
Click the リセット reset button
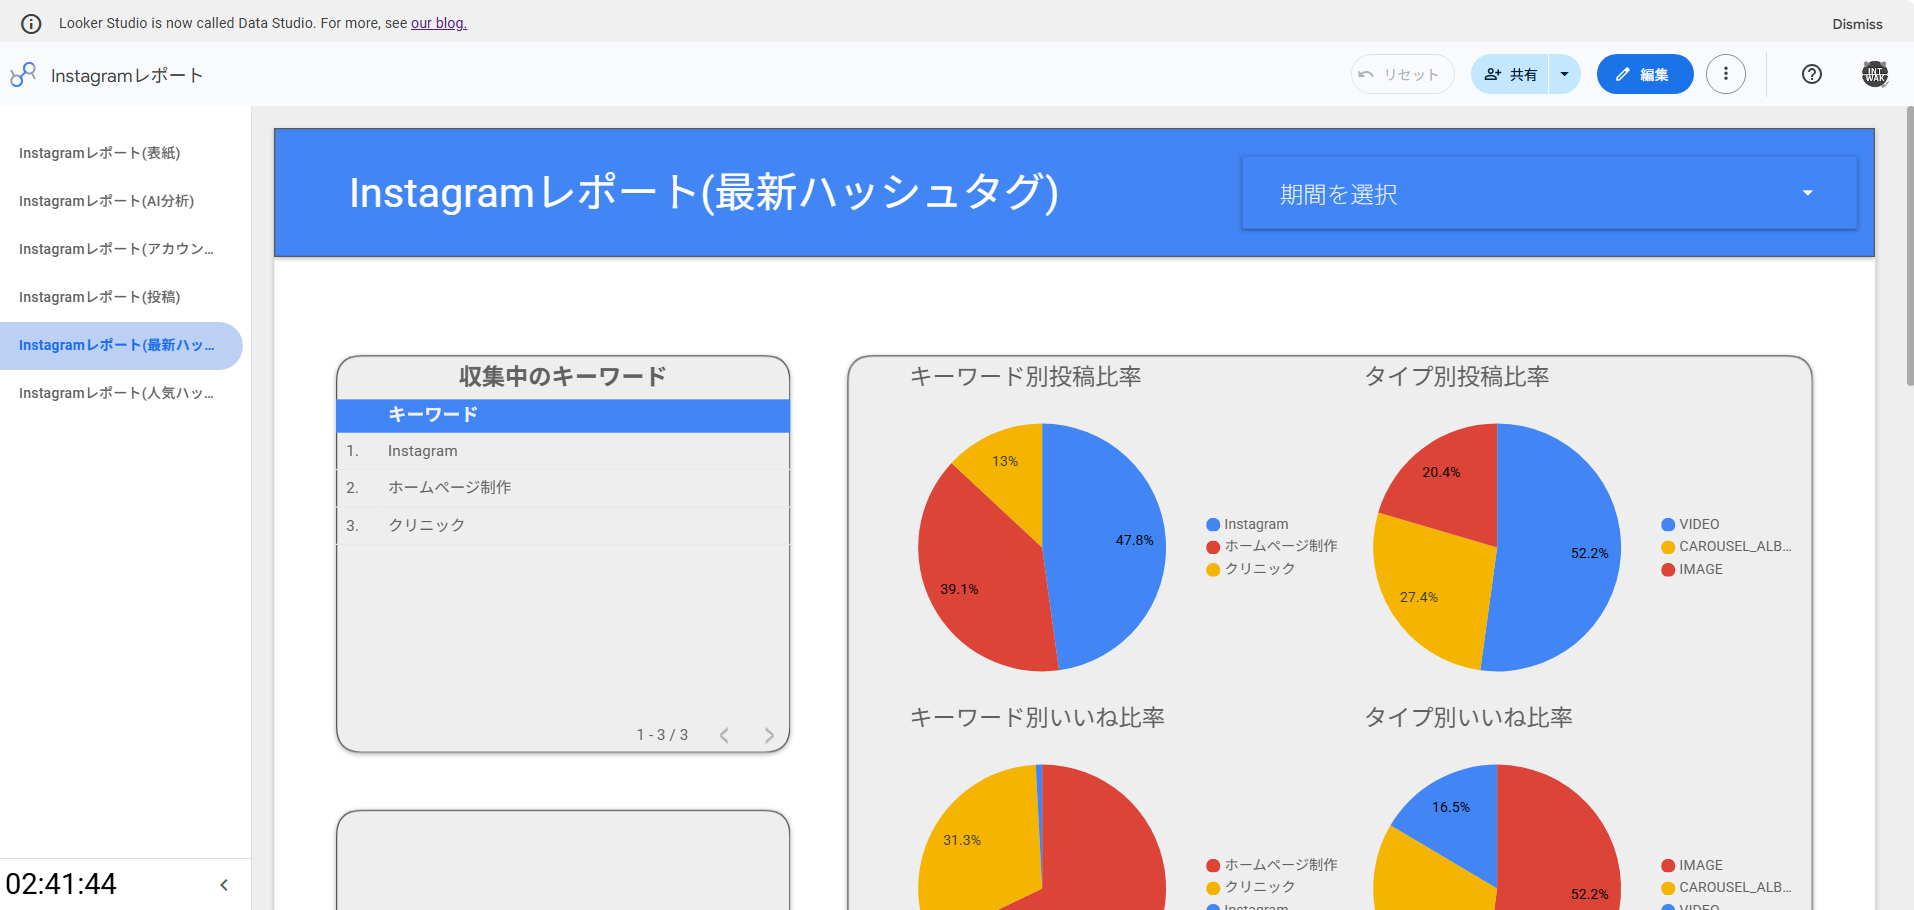(1402, 74)
